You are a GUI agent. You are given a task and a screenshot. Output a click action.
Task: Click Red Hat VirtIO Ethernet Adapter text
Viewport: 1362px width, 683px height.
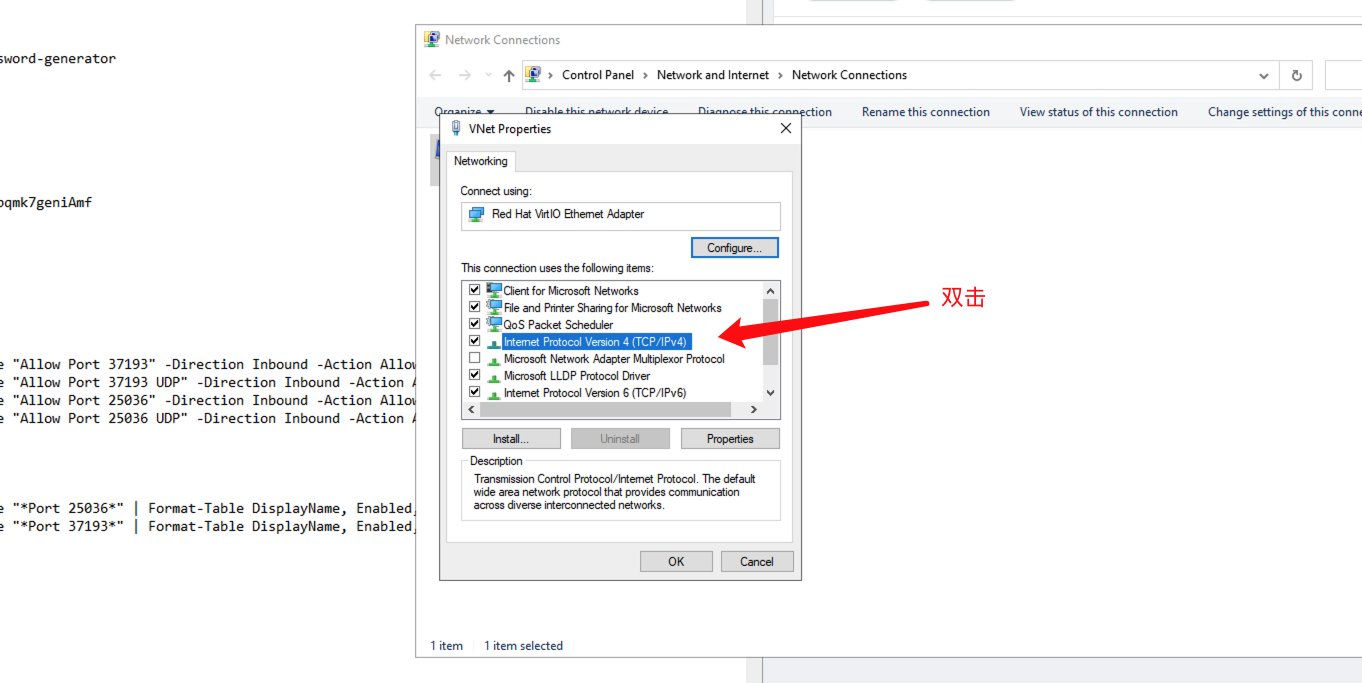tap(568, 214)
